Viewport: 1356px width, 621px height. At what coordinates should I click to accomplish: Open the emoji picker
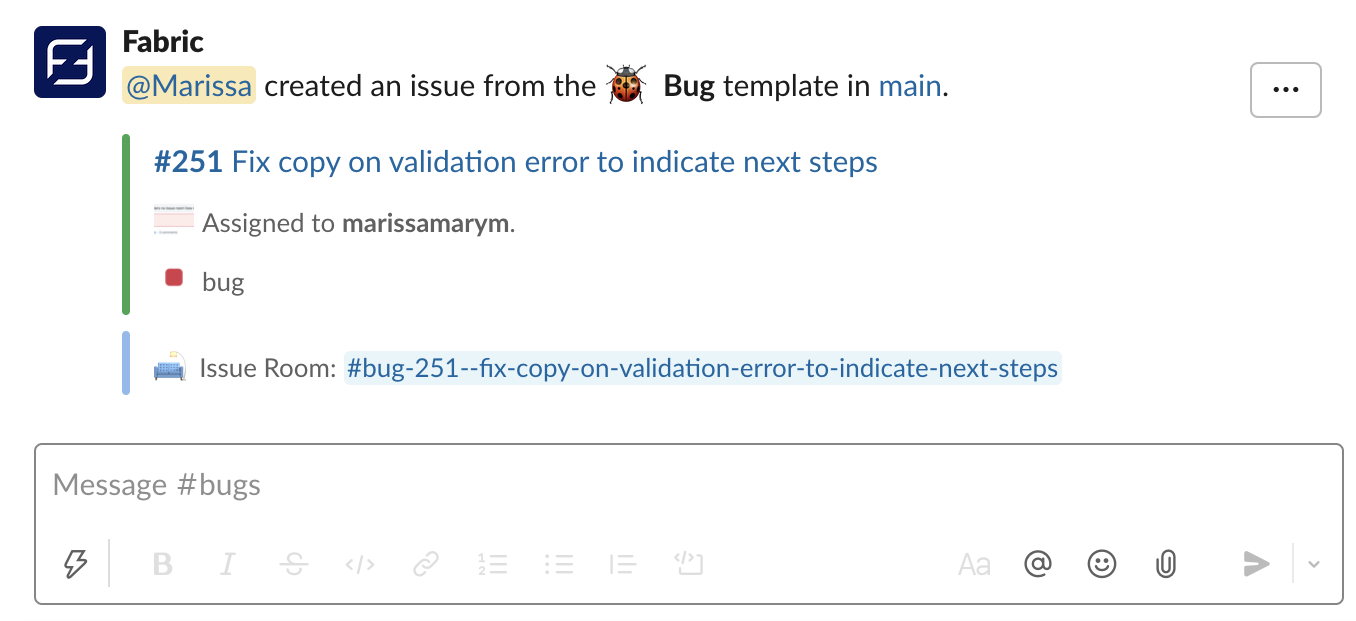pyautogui.click(x=1101, y=564)
